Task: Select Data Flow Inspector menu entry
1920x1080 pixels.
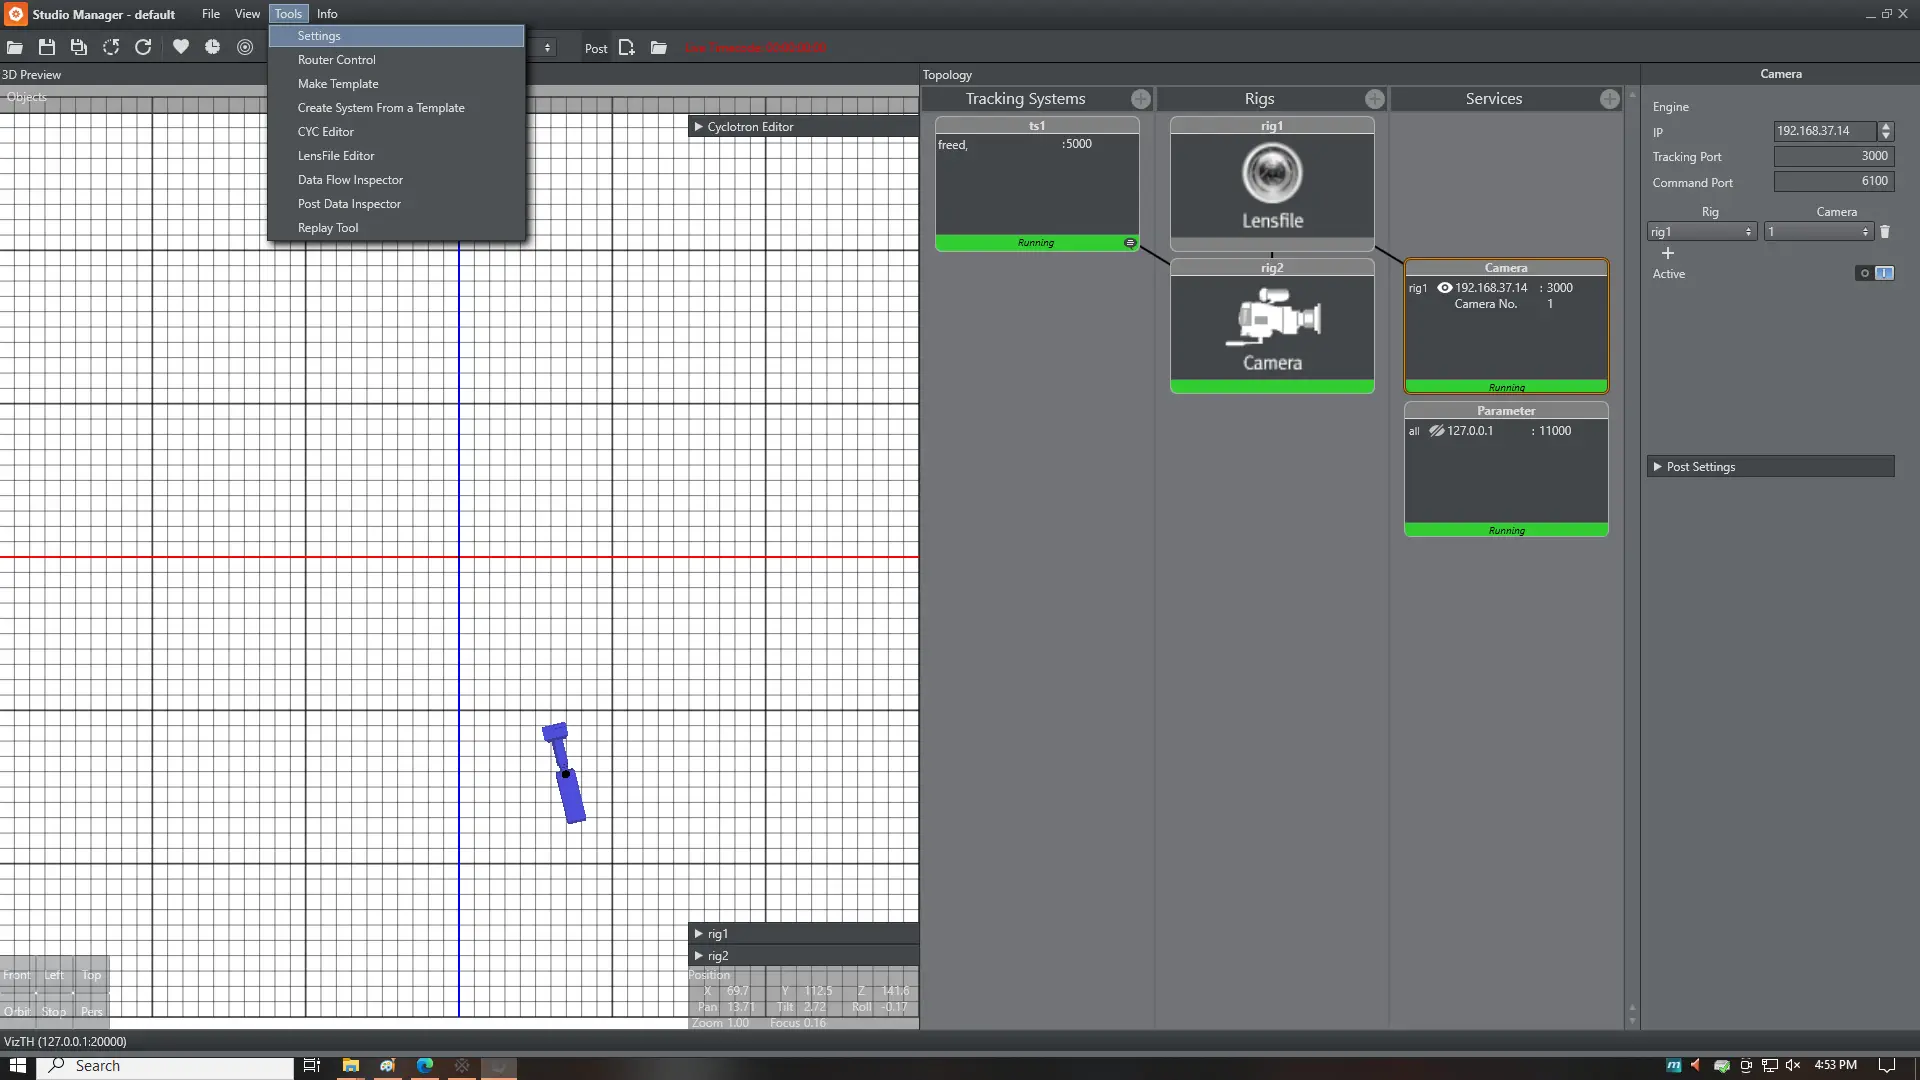Action: [350, 180]
